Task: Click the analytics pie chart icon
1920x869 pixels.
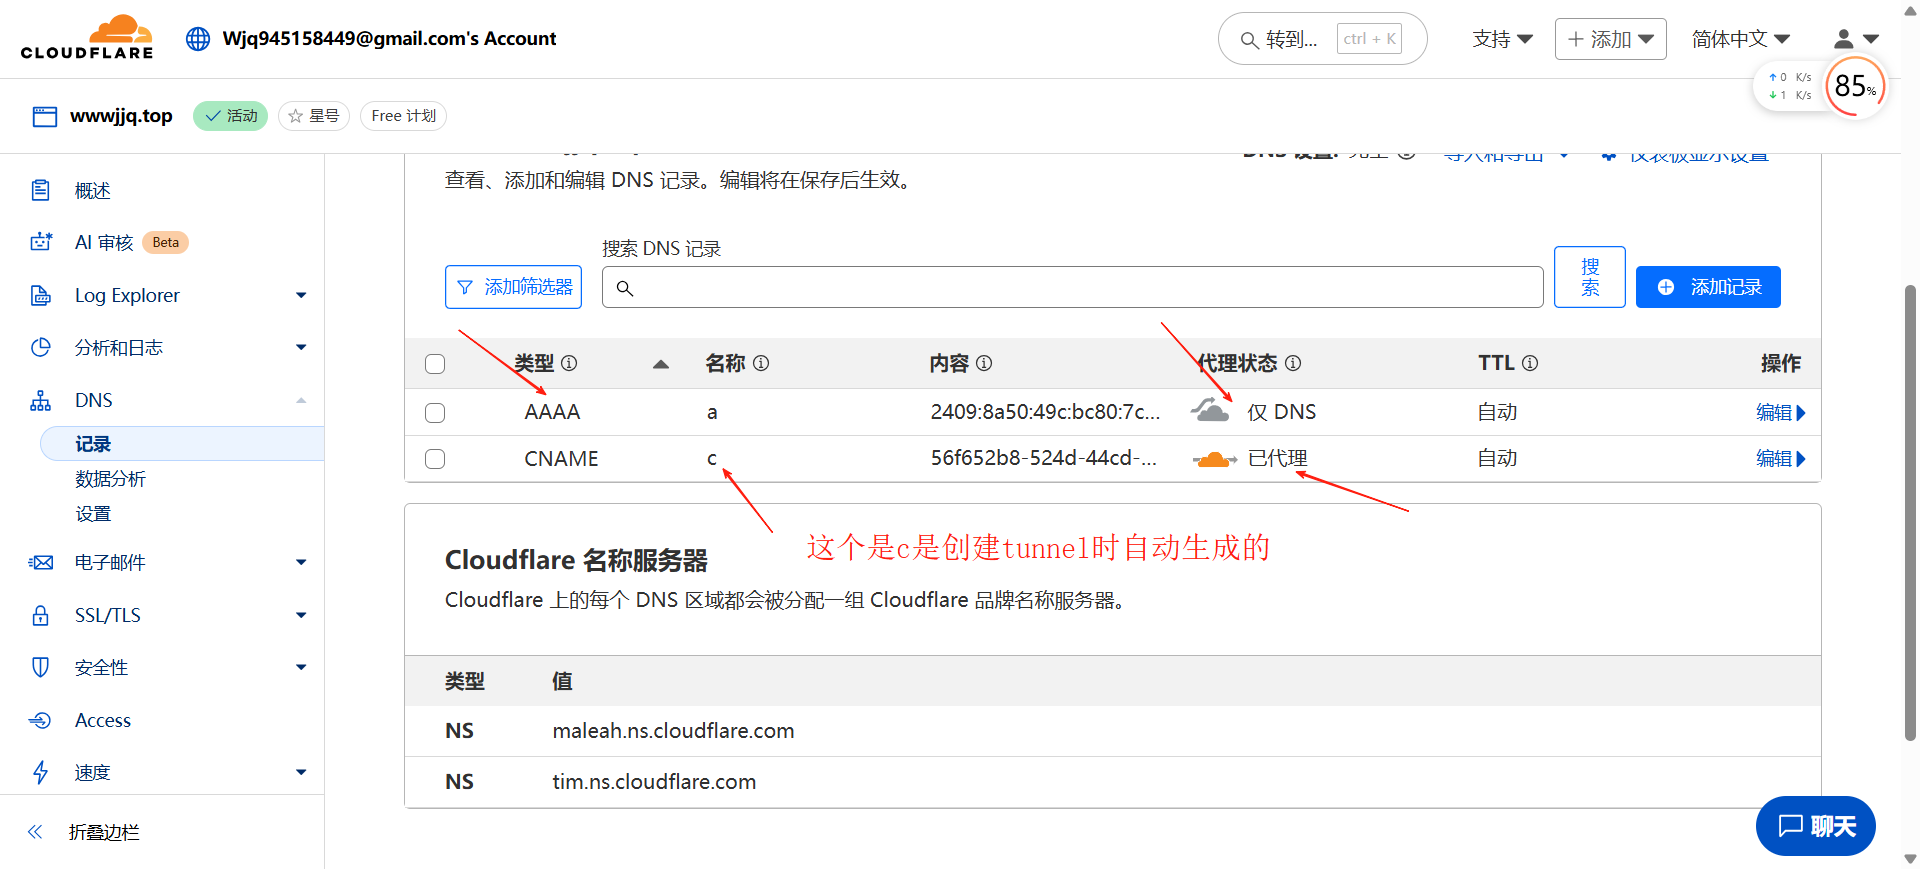Action: [40, 347]
